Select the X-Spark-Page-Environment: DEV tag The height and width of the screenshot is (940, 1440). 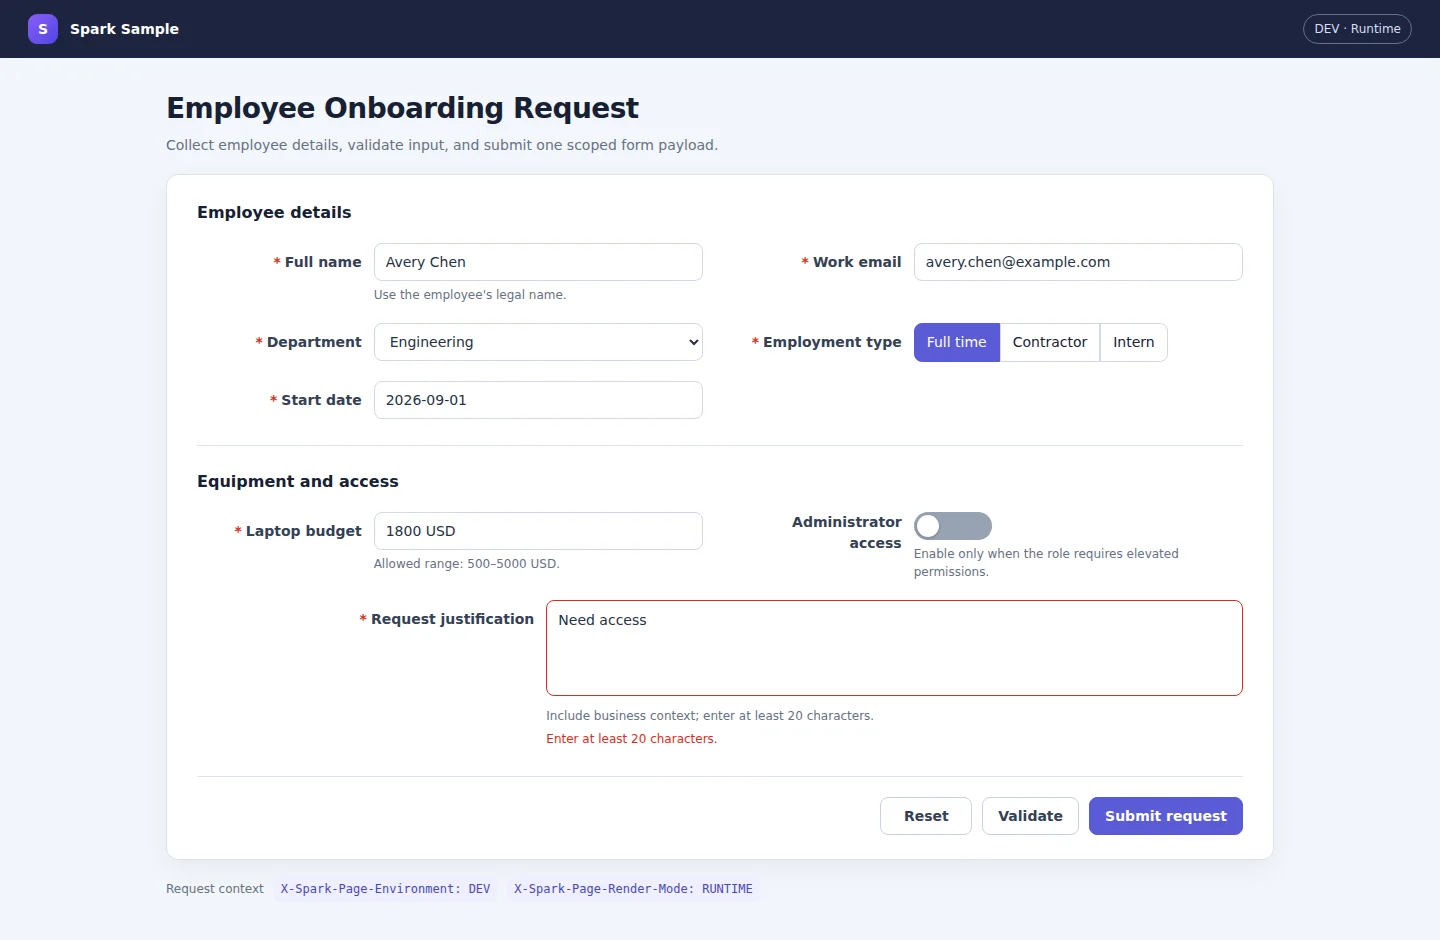tap(385, 889)
